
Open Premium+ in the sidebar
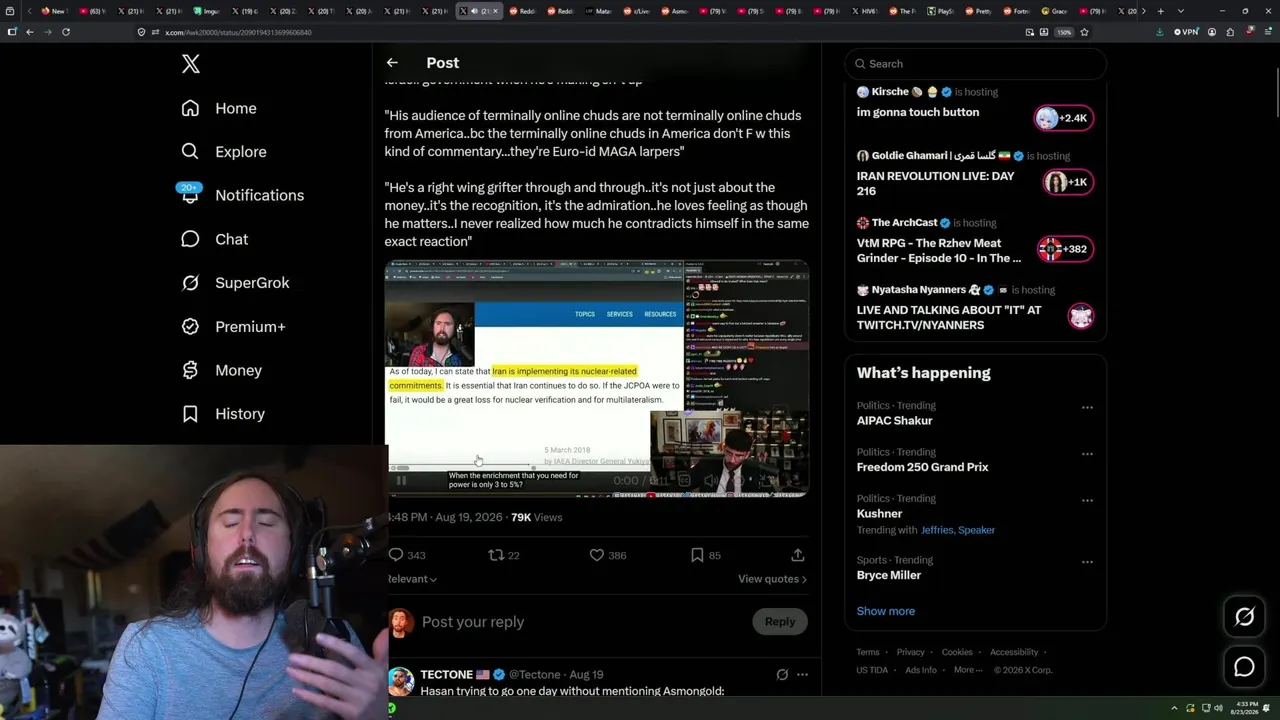(x=233, y=326)
